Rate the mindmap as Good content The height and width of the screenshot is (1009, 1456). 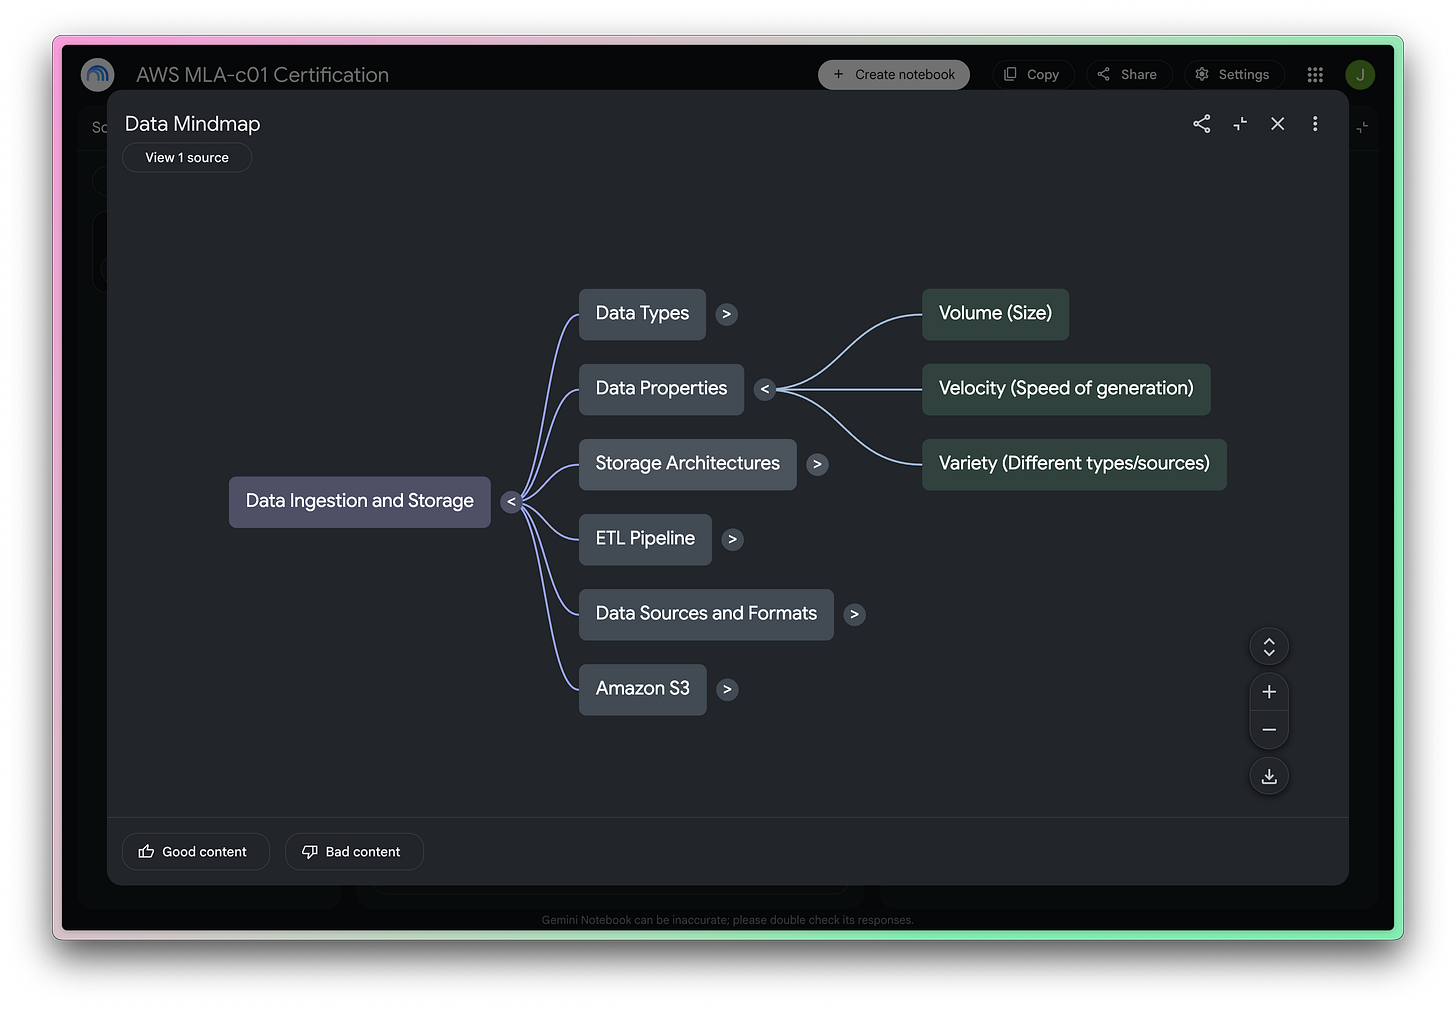point(196,852)
